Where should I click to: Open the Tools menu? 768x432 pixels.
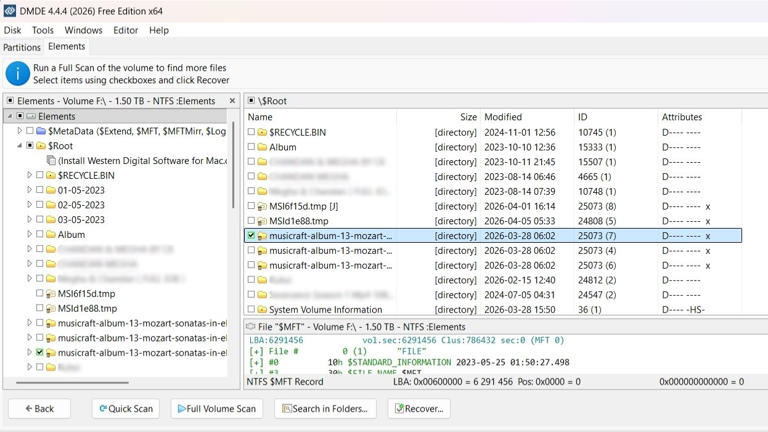click(42, 30)
